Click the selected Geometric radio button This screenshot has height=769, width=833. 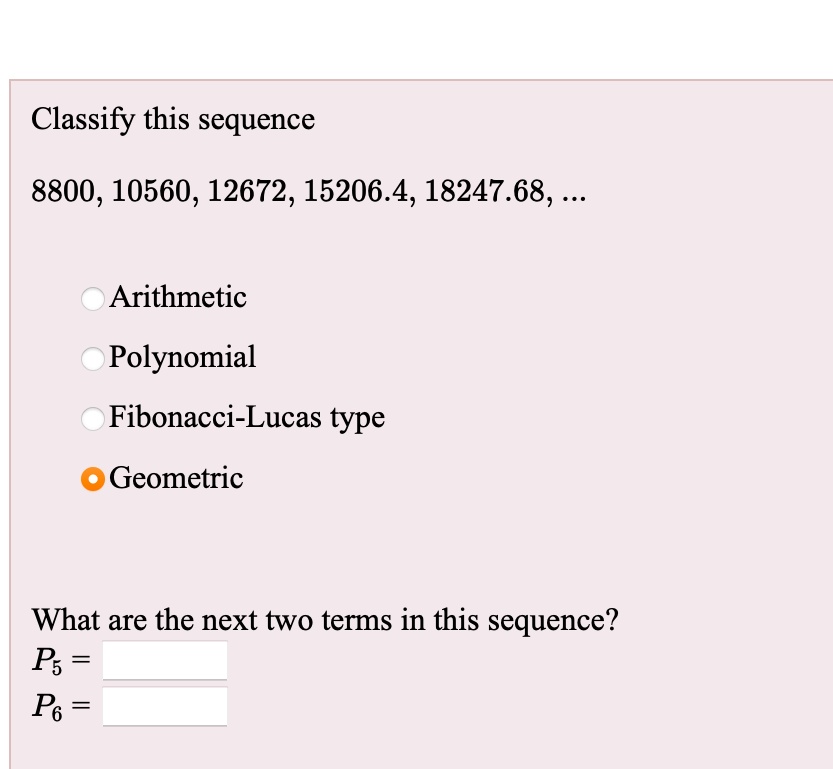pos(92,479)
